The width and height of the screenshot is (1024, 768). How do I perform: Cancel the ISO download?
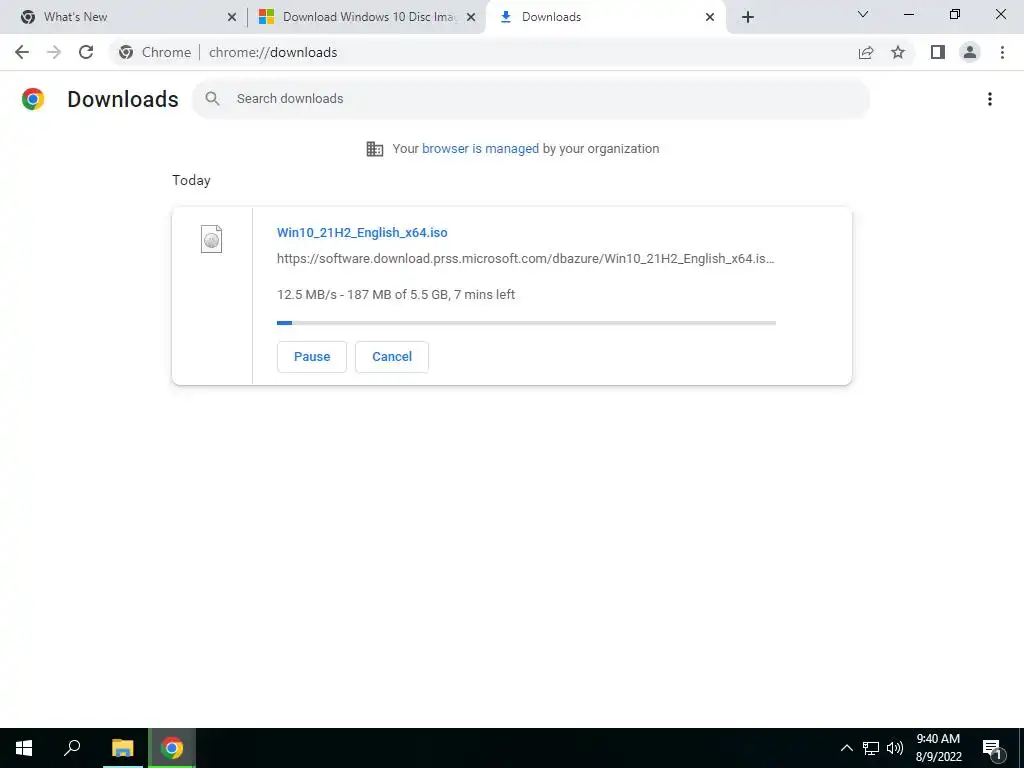pos(392,357)
